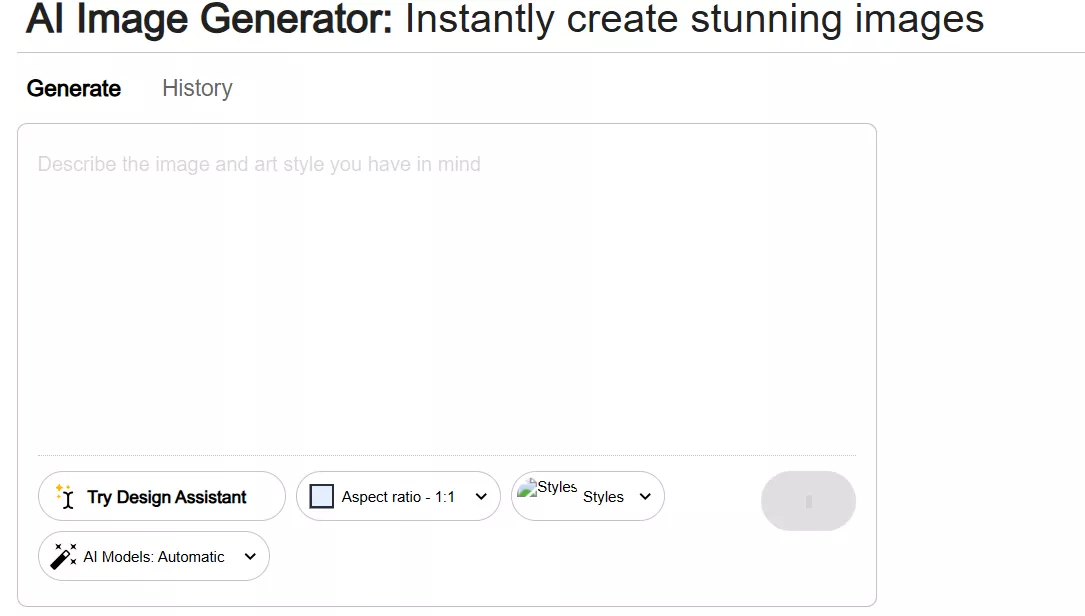Open the Aspect ratio - 1:1 dropdown

coord(398,496)
